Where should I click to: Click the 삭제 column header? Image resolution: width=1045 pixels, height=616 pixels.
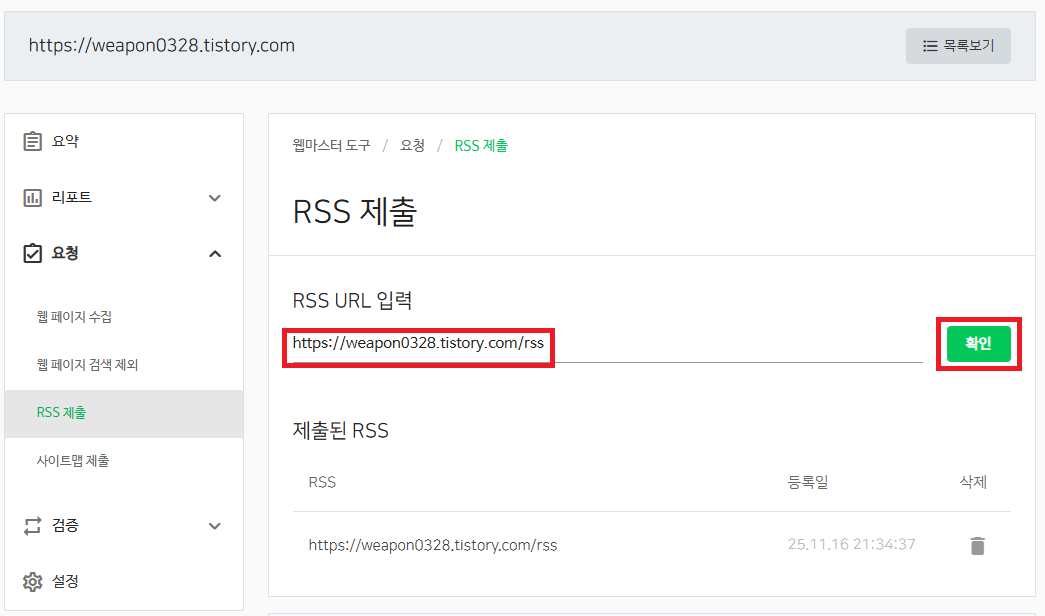pos(973,482)
